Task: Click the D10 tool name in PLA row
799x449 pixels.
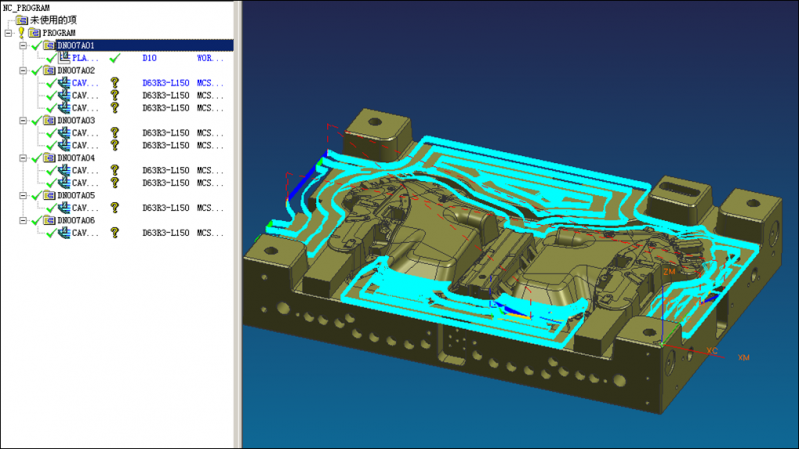Action: coord(150,59)
